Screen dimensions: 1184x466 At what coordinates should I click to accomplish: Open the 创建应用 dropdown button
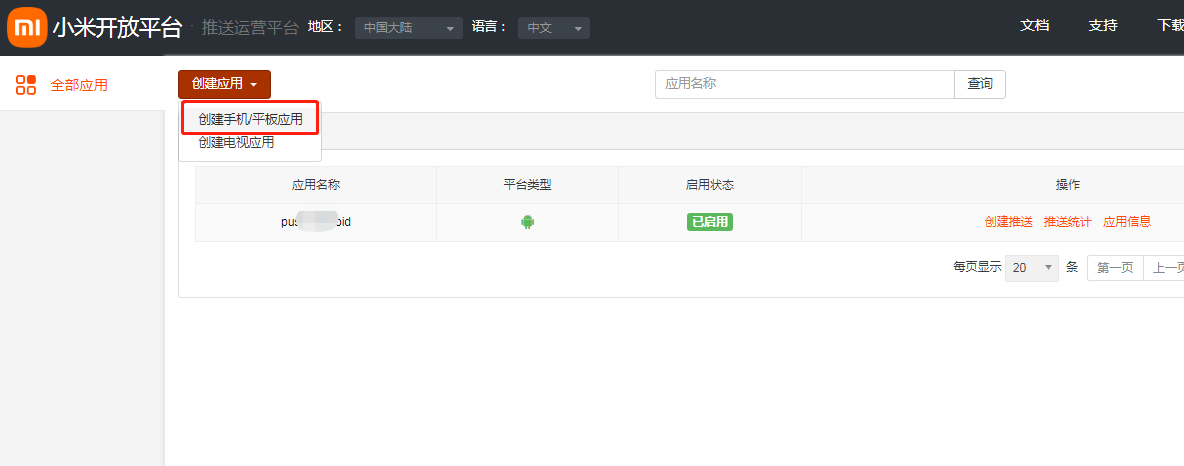(224, 85)
